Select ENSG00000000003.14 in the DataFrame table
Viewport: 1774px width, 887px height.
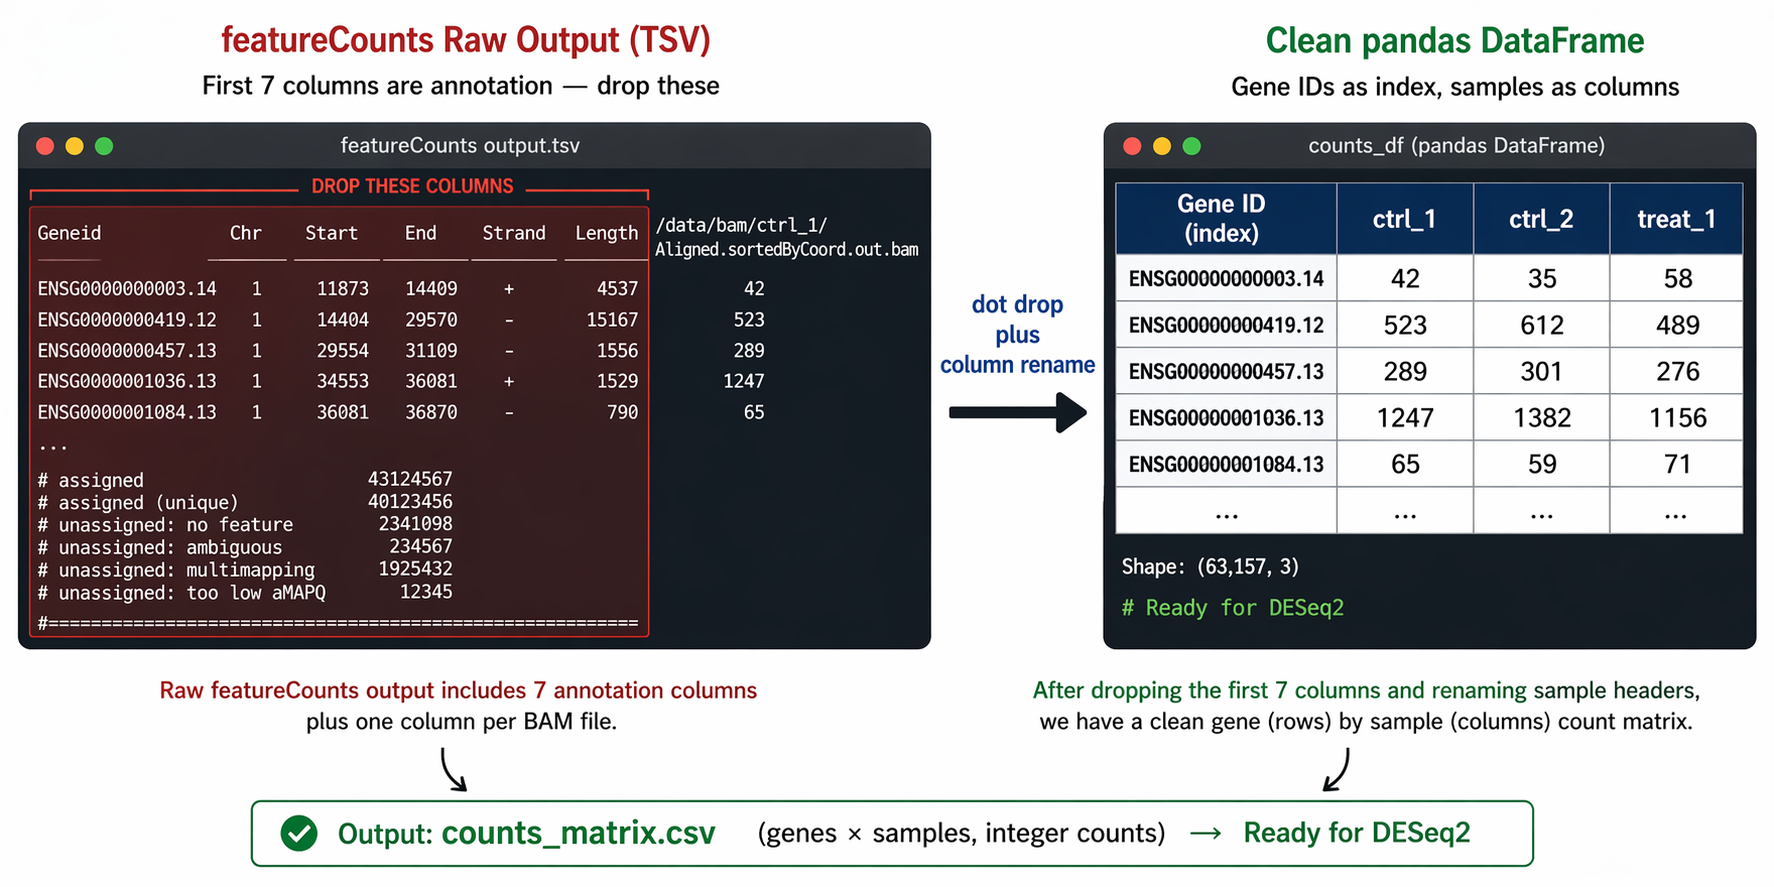pyautogui.click(x=1226, y=279)
